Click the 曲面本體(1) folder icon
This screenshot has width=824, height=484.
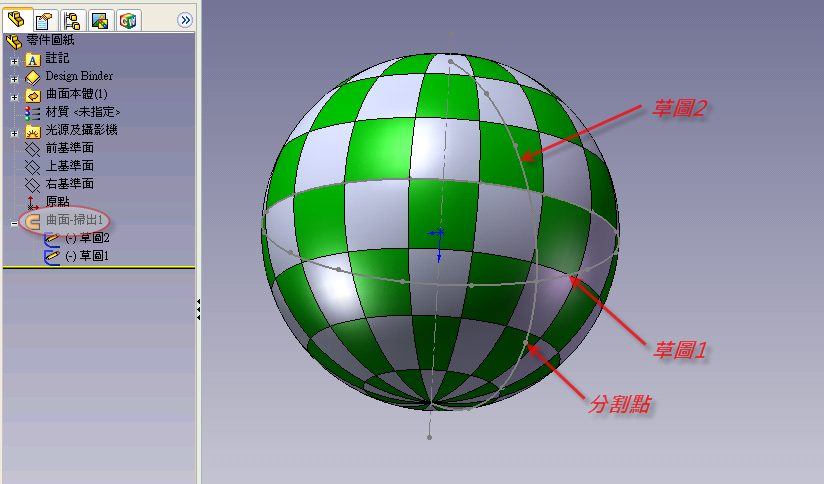[33, 96]
